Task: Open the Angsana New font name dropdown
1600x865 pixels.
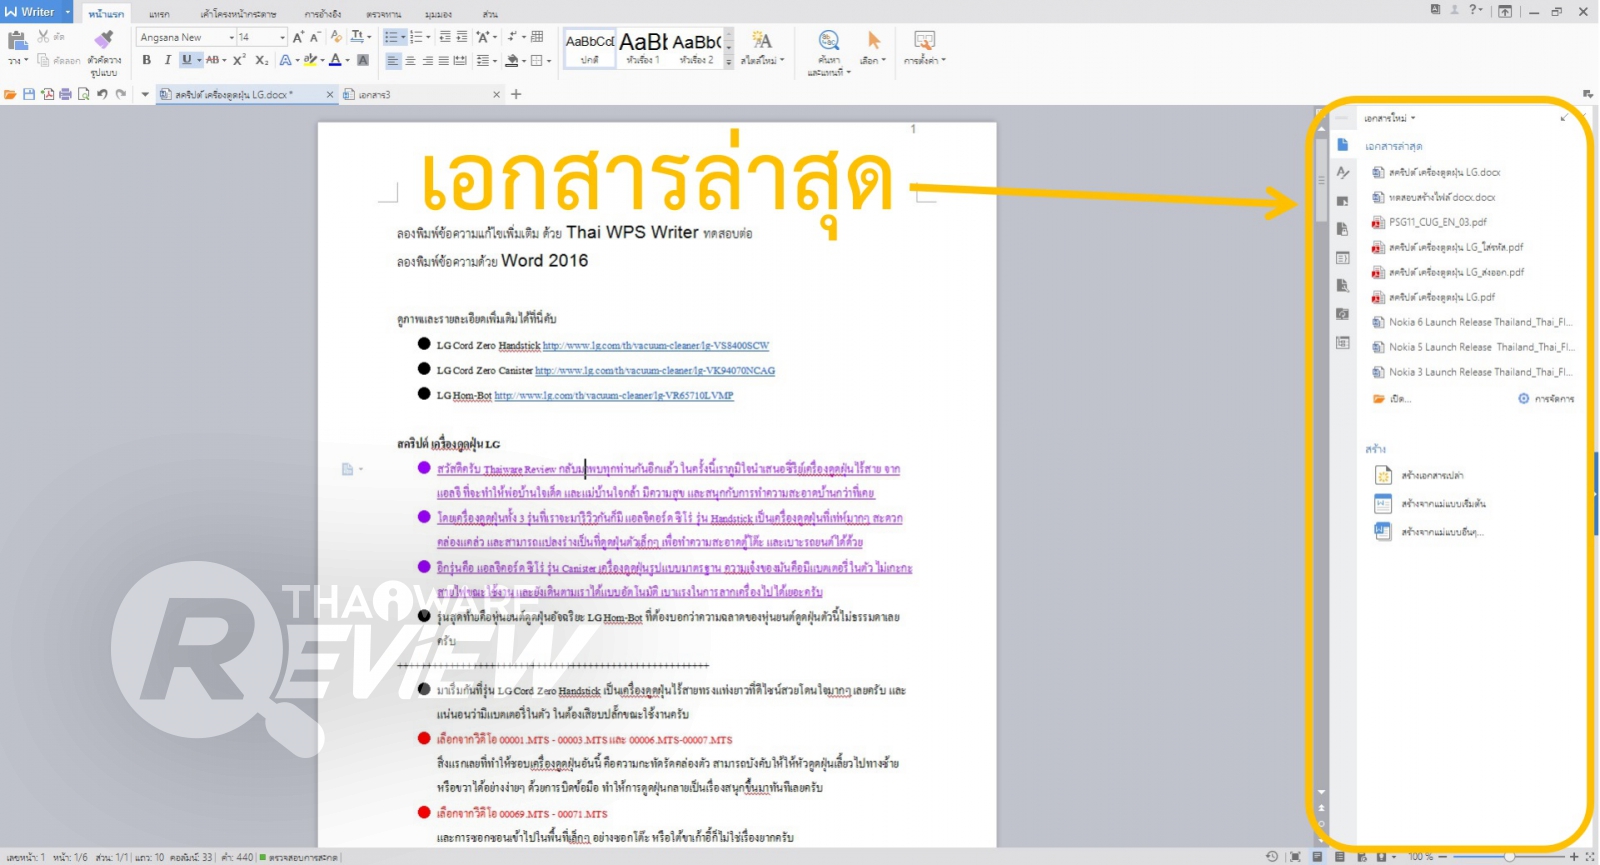Action: (232, 37)
